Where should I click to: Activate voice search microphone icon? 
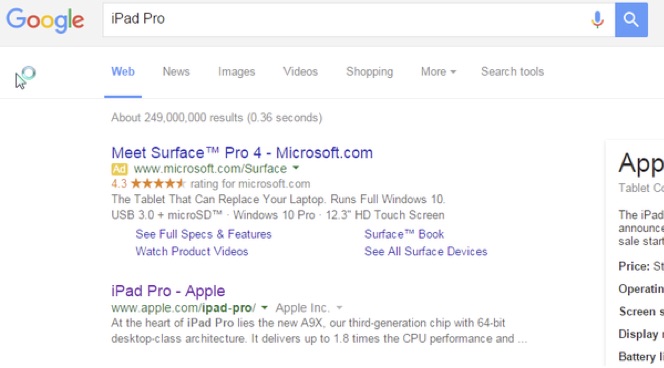coord(597,19)
